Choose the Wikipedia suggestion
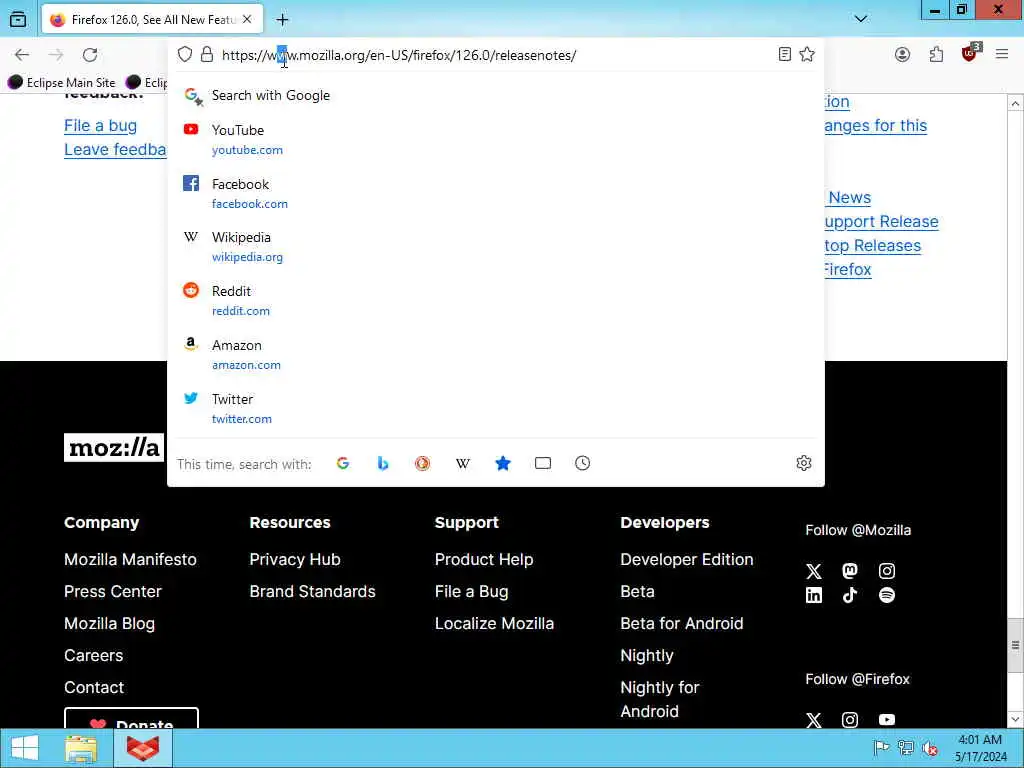1024x768 pixels. (x=496, y=247)
